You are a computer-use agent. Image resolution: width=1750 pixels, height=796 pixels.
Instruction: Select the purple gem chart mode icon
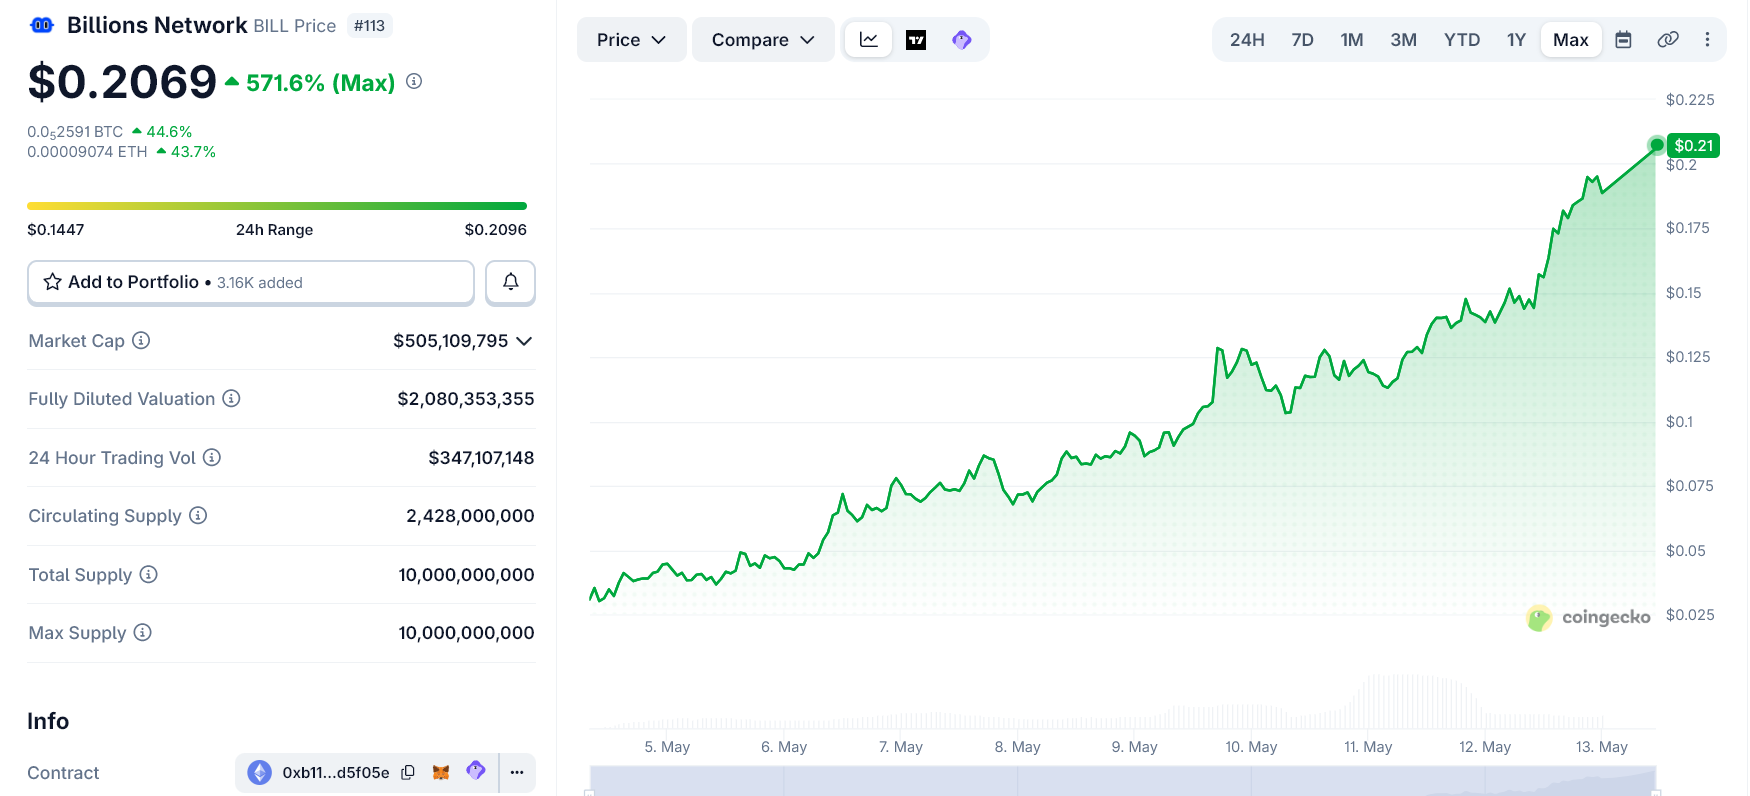pyautogui.click(x=962, y=40)
